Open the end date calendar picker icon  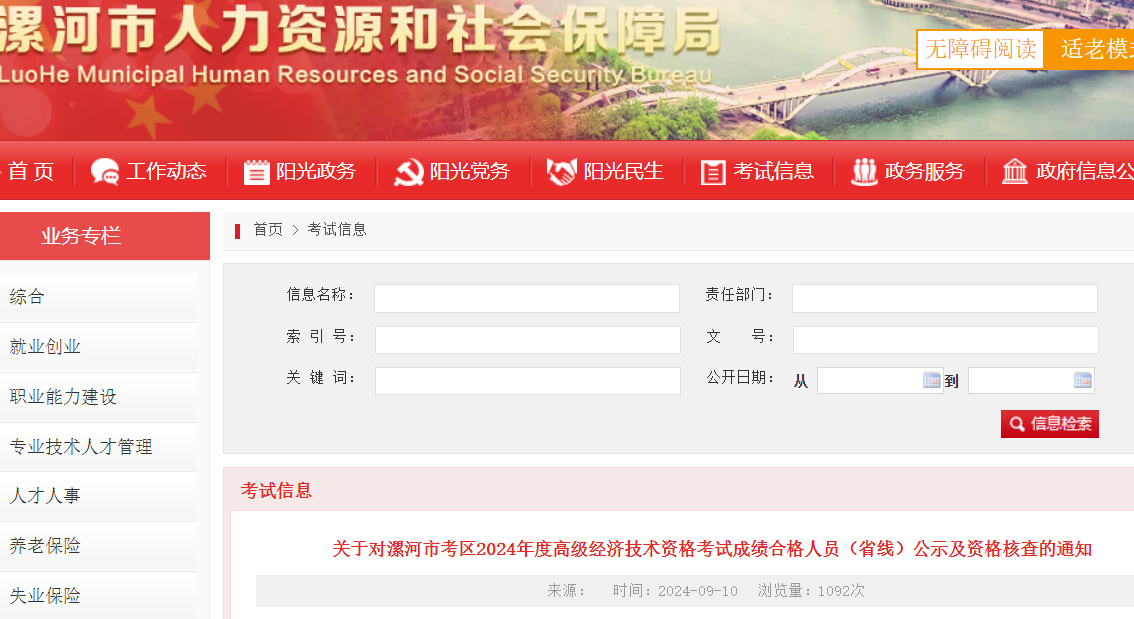pyautogui.click(x=1083, y=380)
